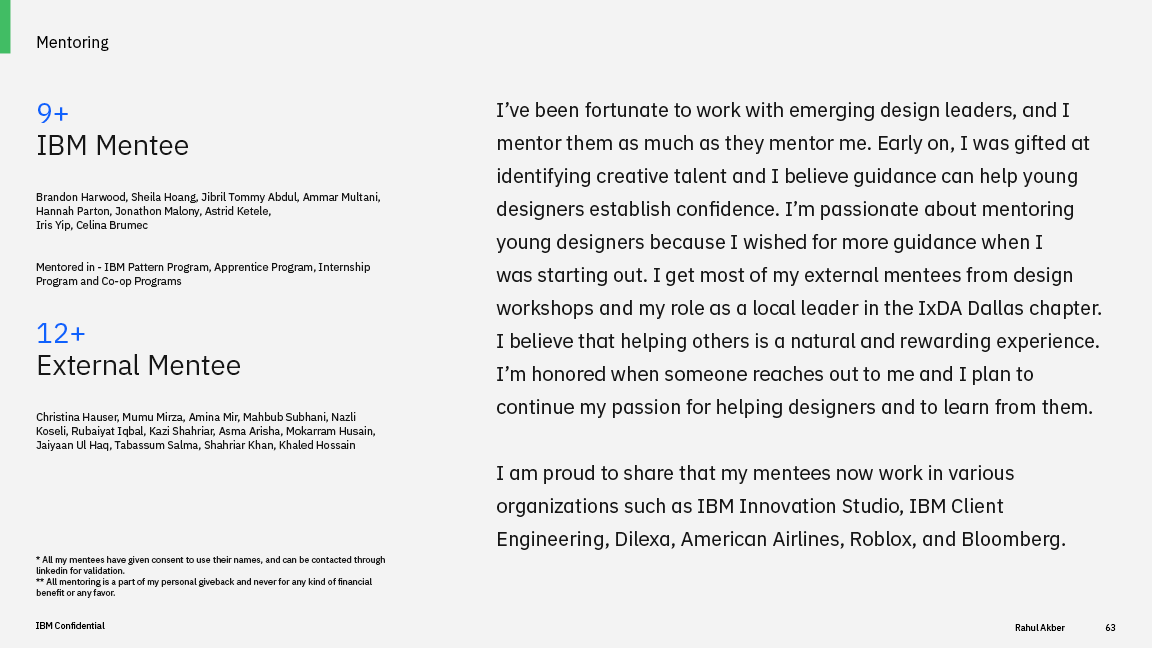Click the blue 12+ figure

61,334
